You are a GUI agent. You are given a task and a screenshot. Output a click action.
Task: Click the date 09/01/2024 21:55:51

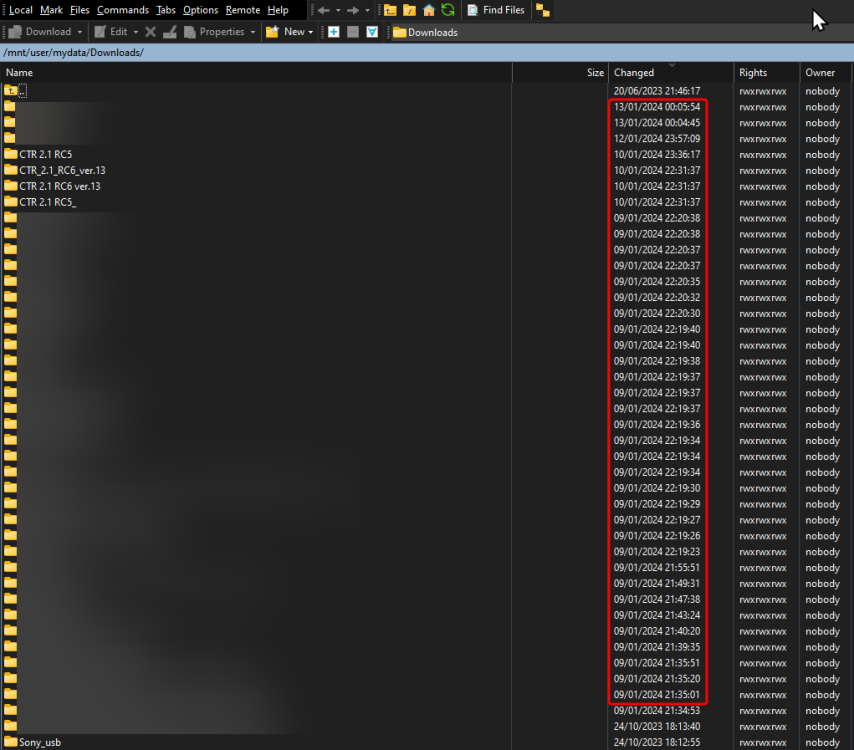tap(657, 567)
